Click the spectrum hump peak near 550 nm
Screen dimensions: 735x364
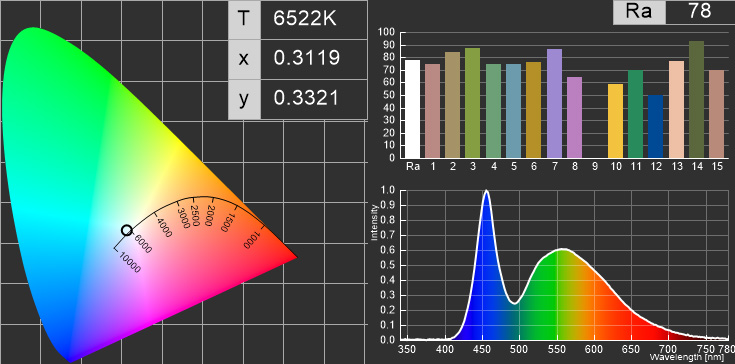562,249
